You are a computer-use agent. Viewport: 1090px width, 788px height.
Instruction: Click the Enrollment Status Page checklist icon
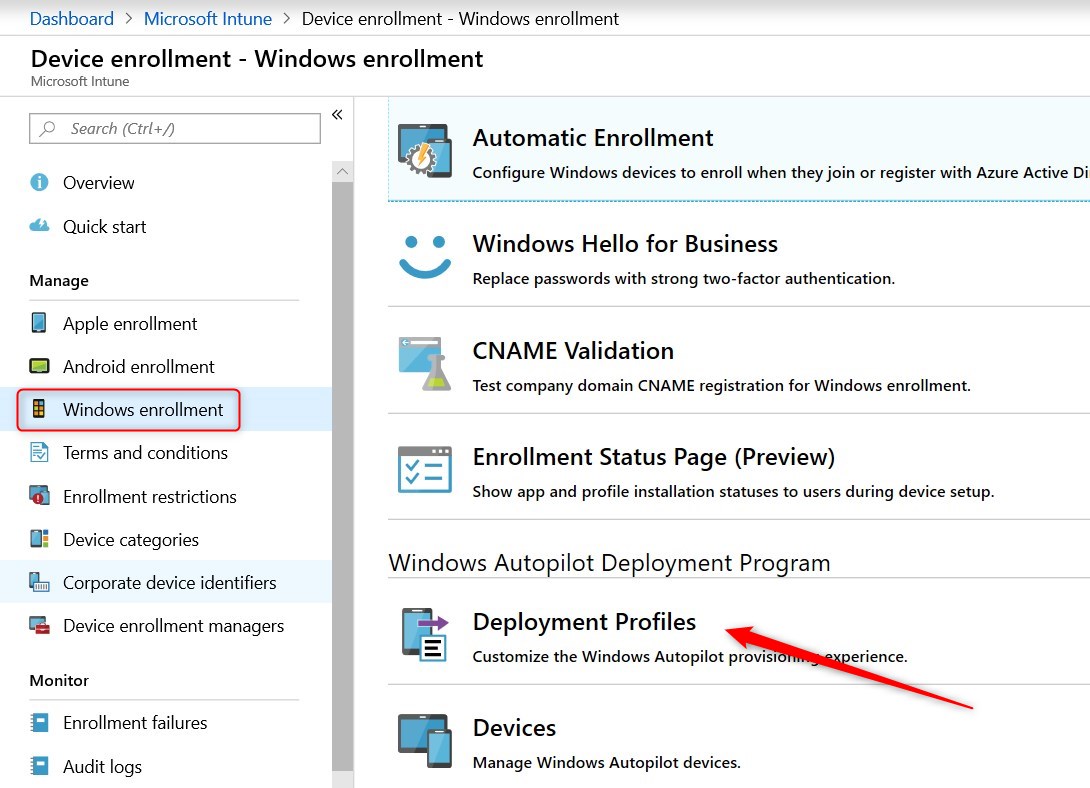point(425,470)
